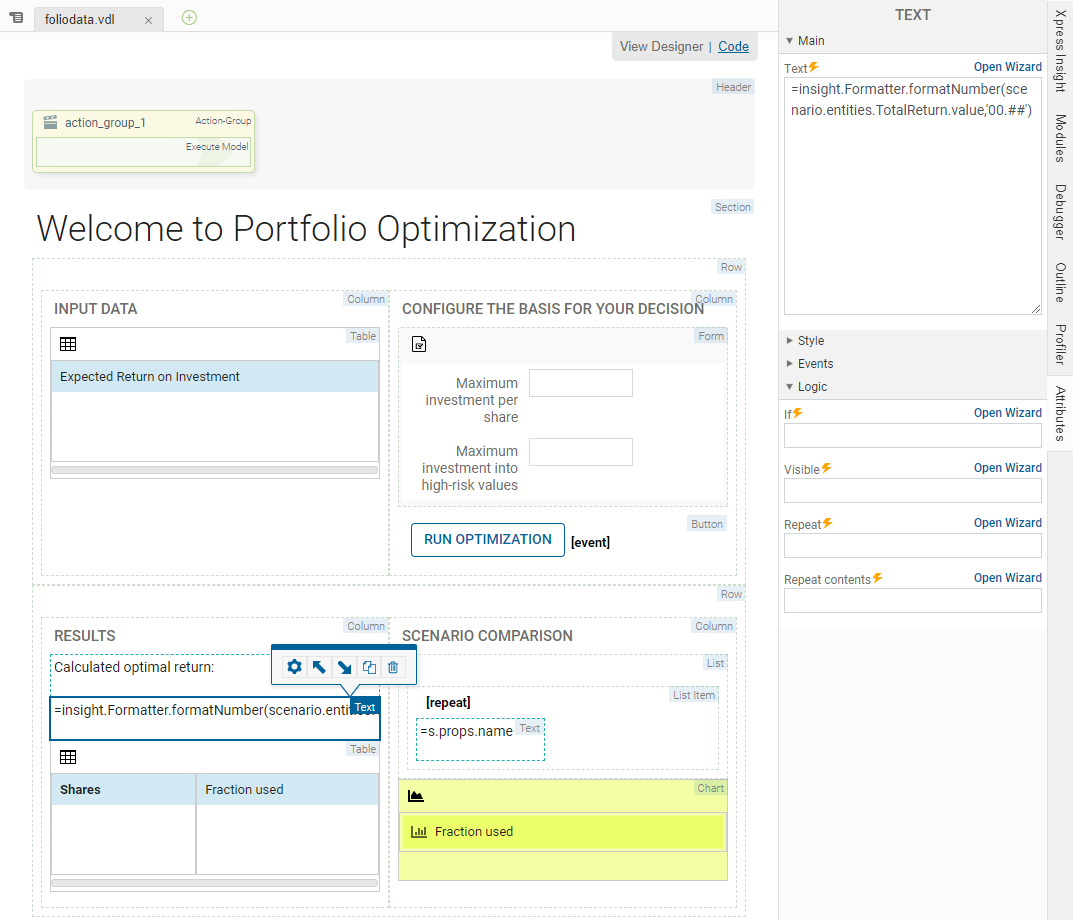Toggle the file outline icon at top left
1073x920 pixels.
16,17
